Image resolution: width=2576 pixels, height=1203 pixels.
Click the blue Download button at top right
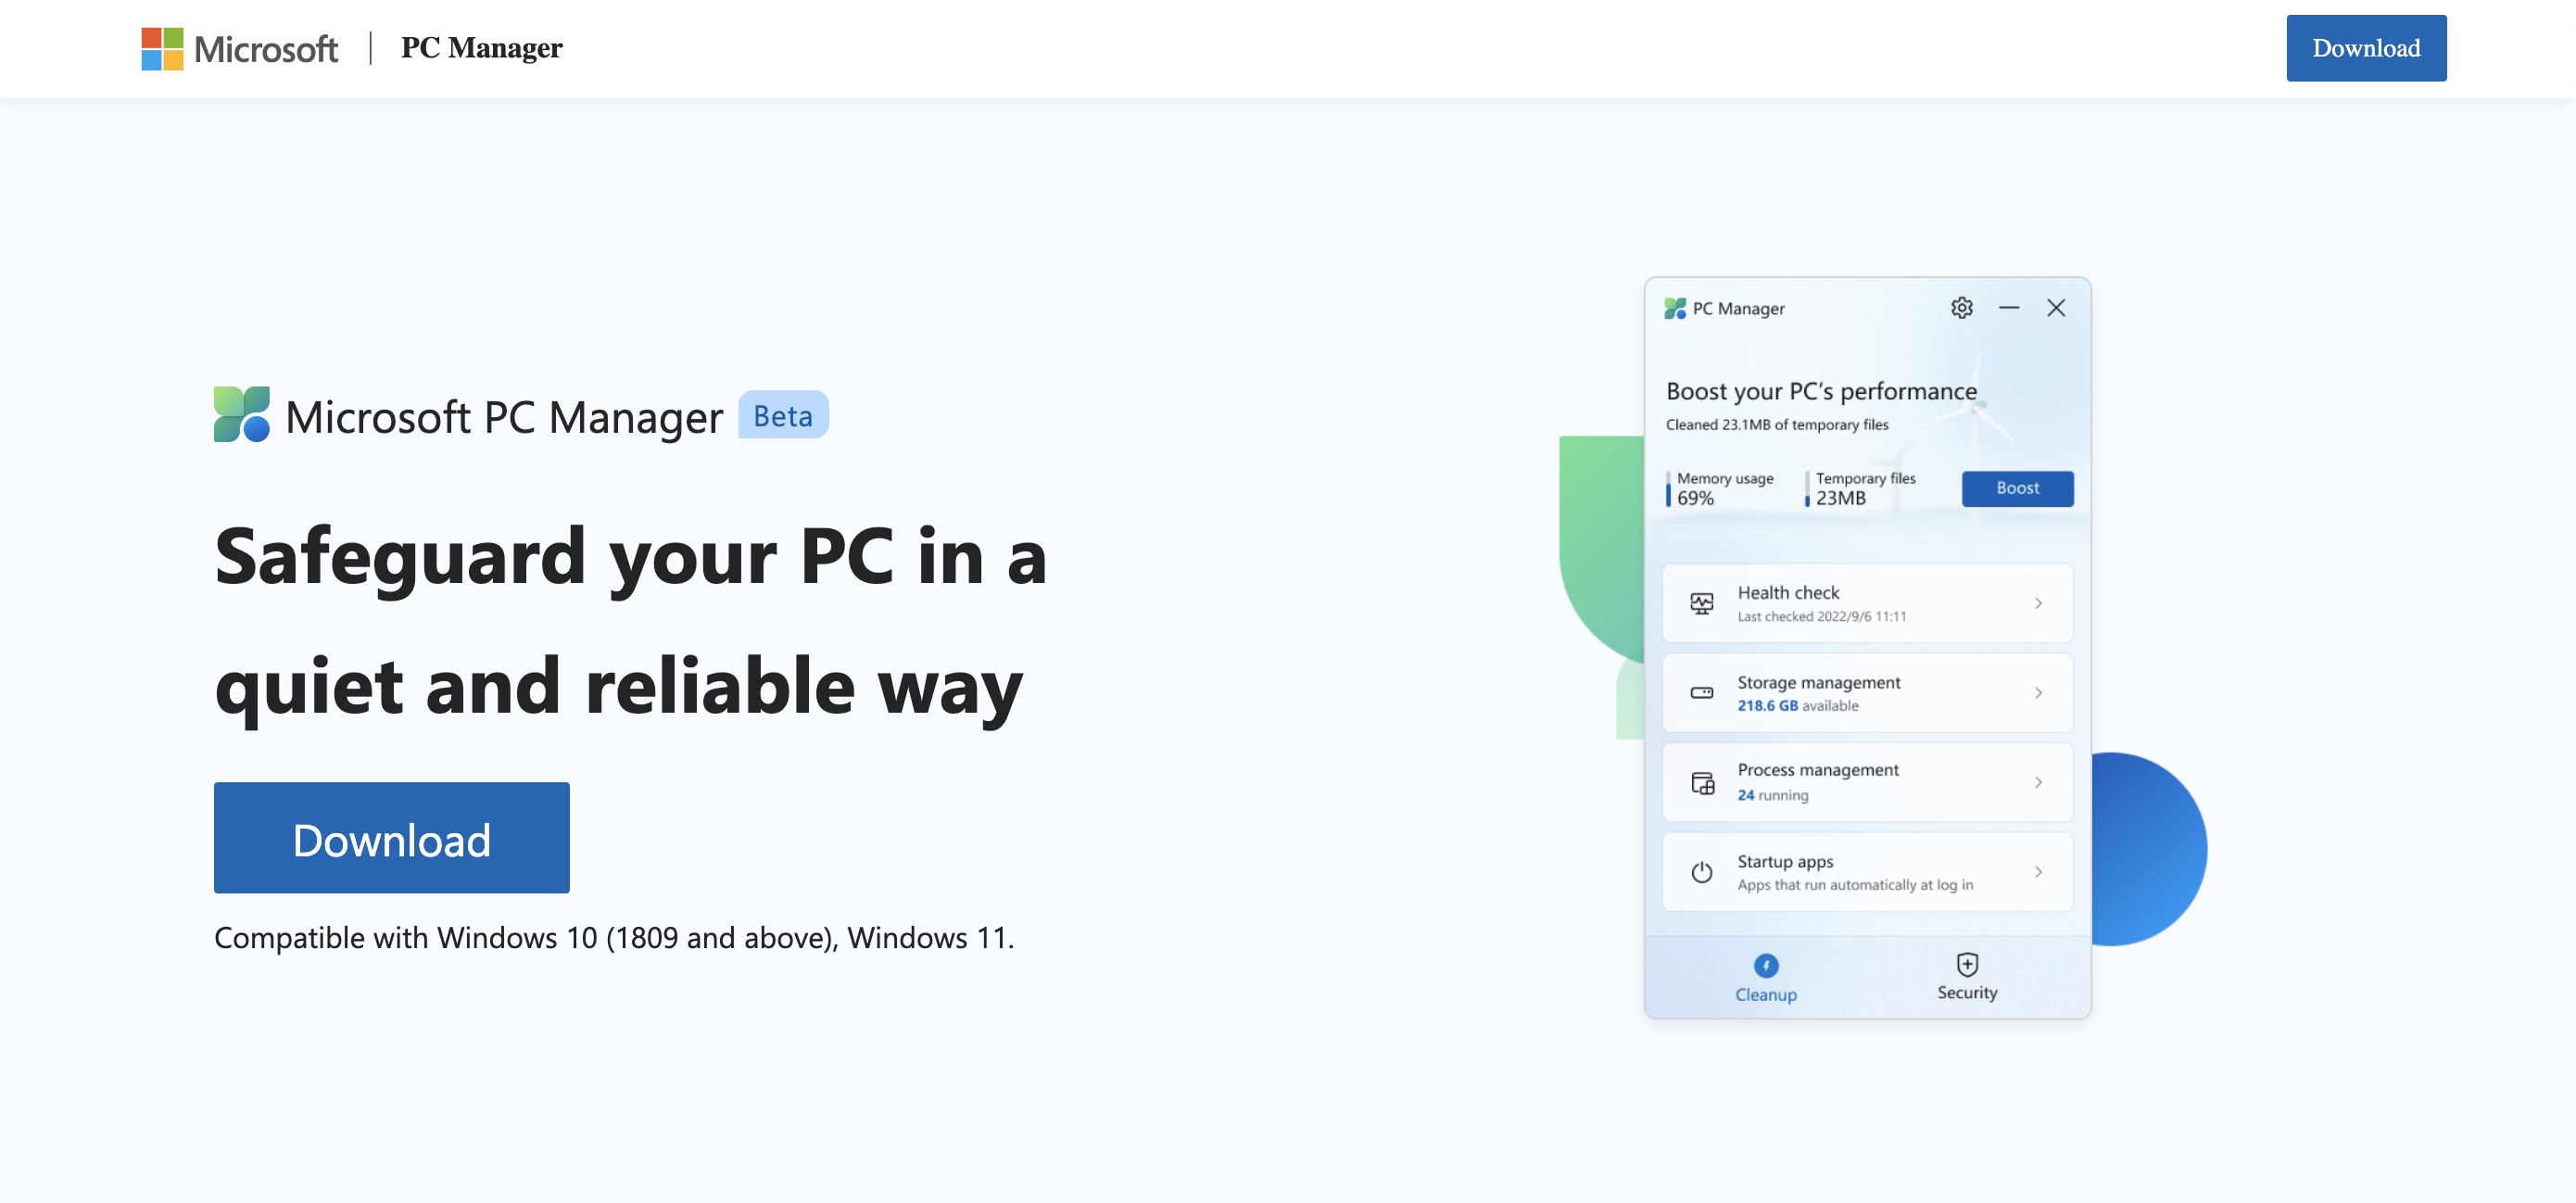click(2366, 47)
